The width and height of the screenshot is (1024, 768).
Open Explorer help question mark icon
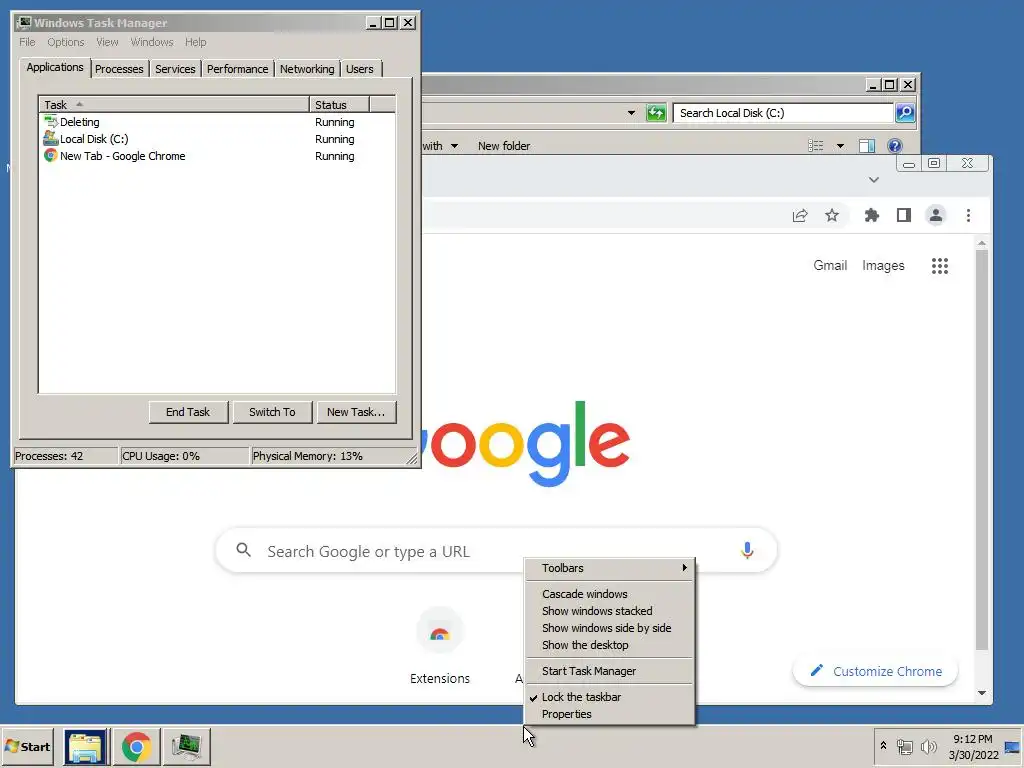(x=895, y=146)
